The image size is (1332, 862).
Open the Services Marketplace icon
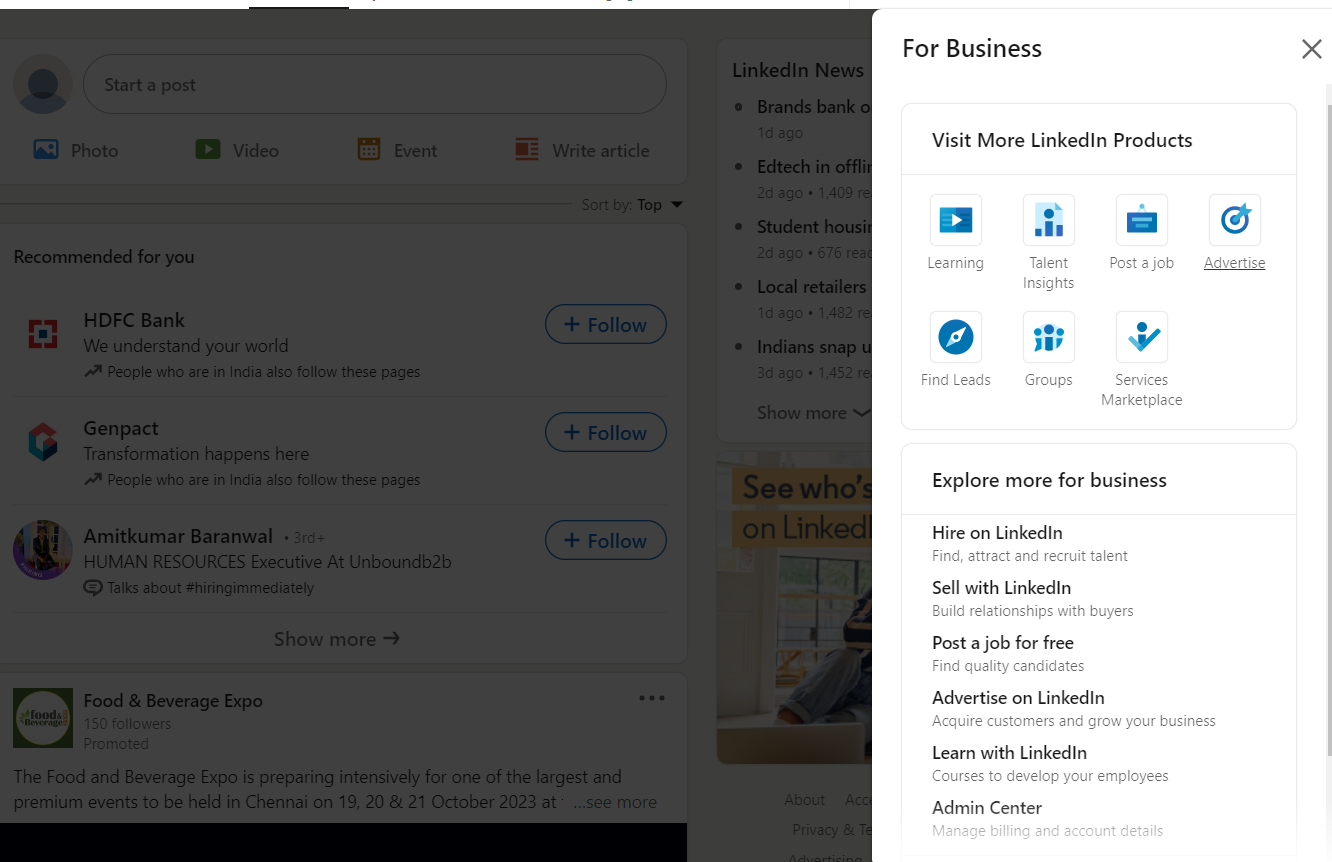click(1141, 337)
